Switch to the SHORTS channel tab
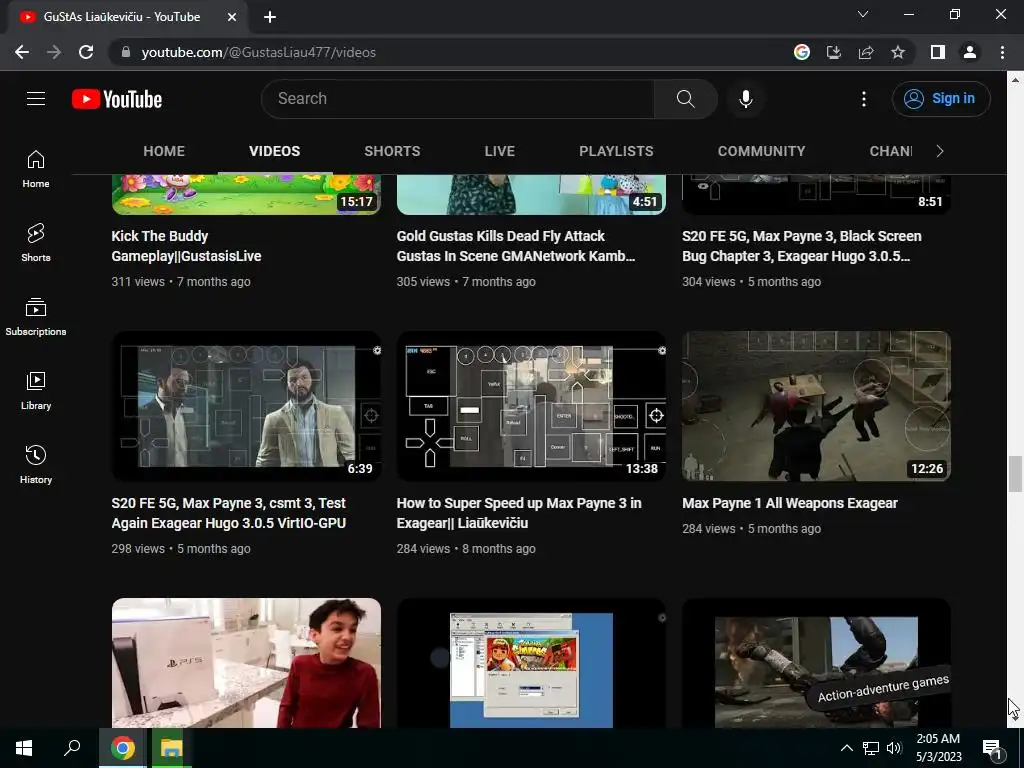 click(x=392, y=151)
